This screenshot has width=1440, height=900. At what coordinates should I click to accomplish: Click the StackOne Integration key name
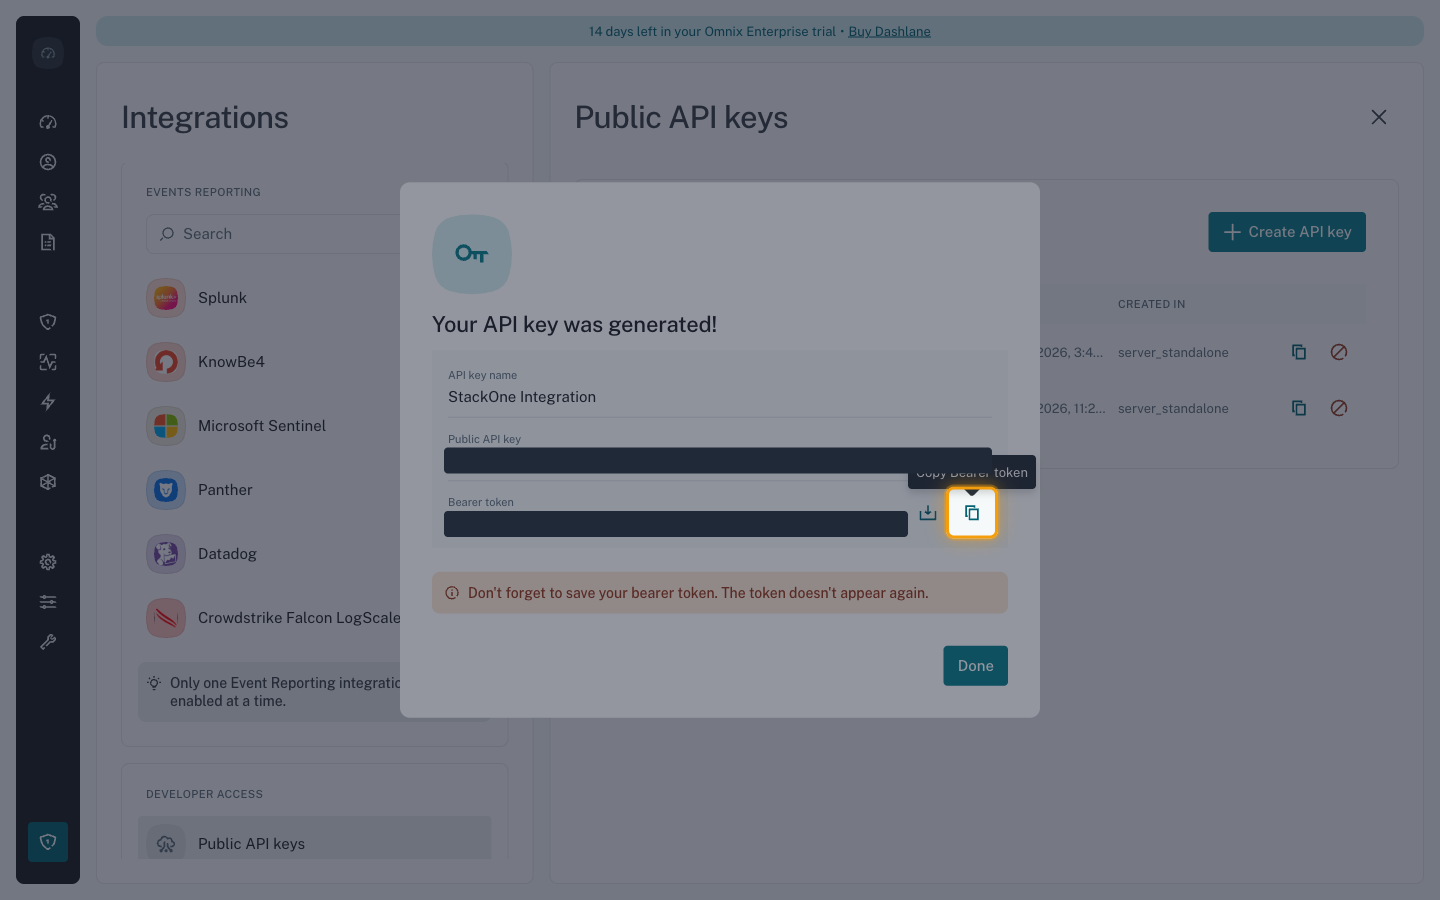[x=522, y=397]
